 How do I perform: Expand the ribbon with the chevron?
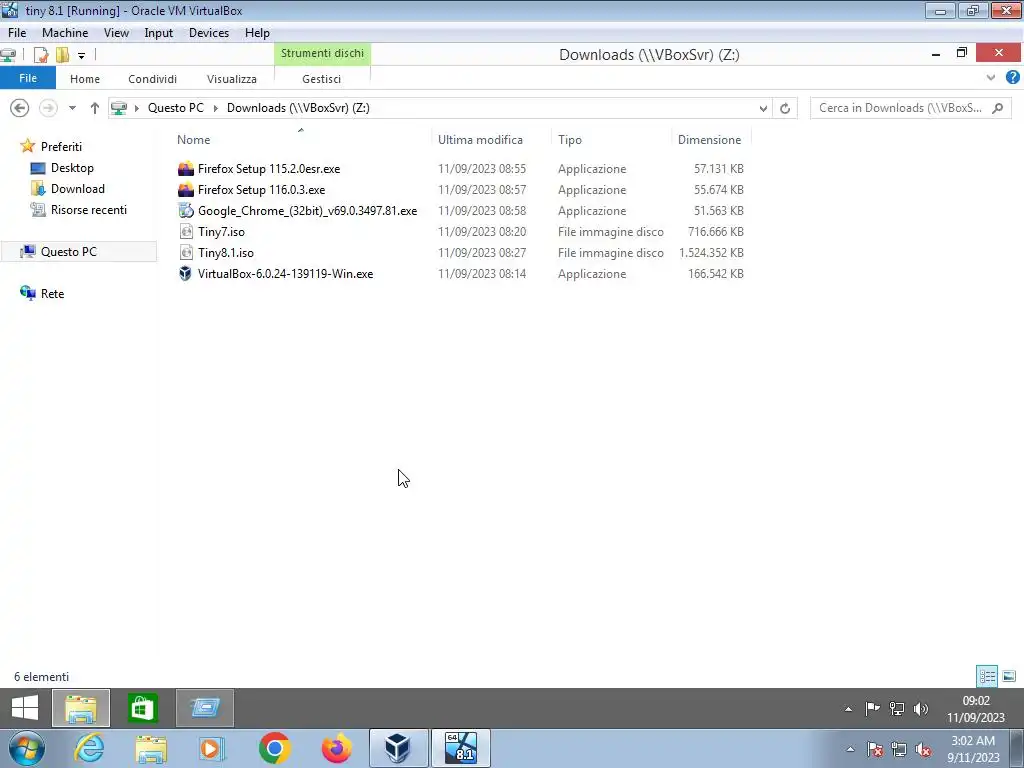[991, 78]
